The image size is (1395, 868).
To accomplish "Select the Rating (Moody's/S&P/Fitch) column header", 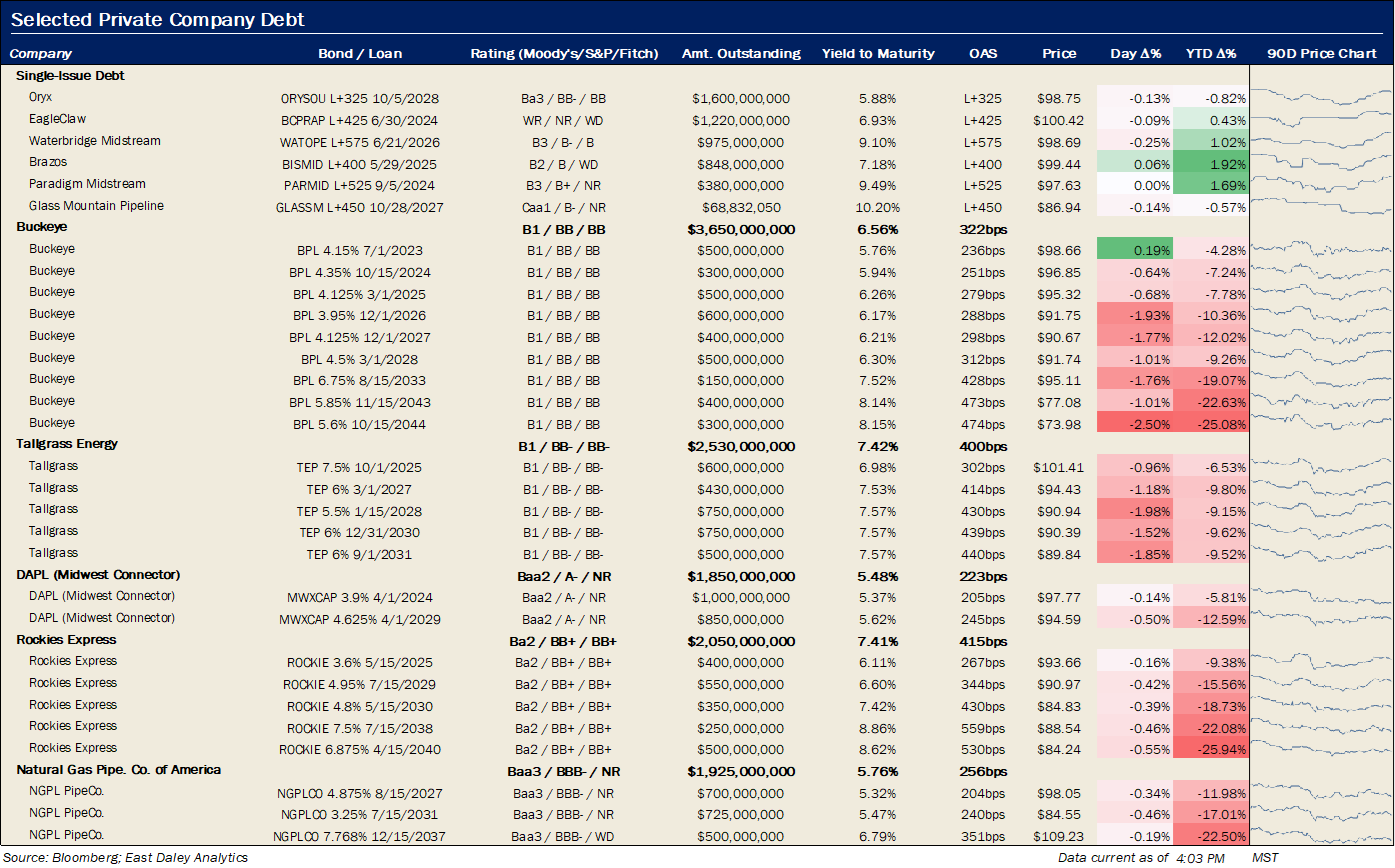I will tap(564, 54).
